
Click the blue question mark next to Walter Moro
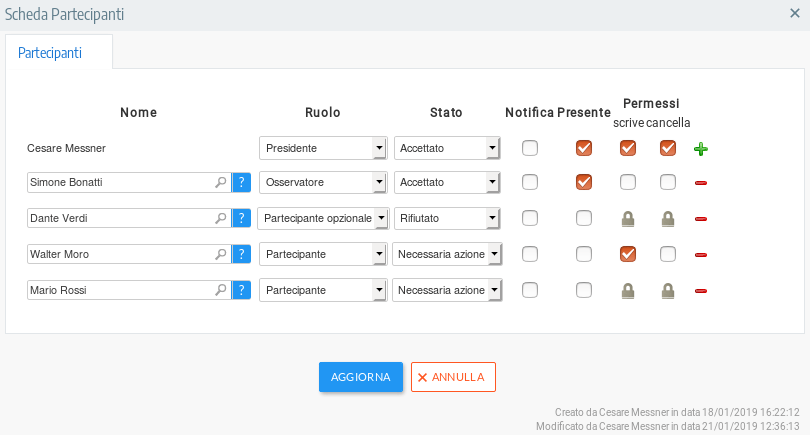click(241, 254)
